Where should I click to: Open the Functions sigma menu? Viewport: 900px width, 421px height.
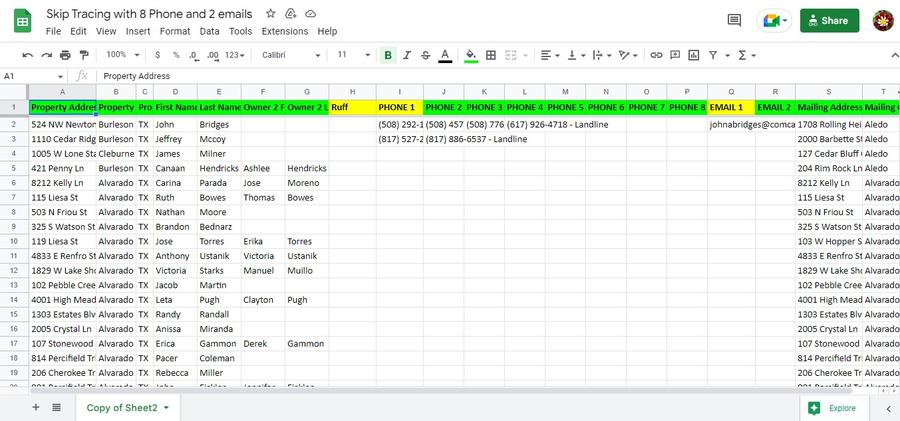(x=746, y=55)
